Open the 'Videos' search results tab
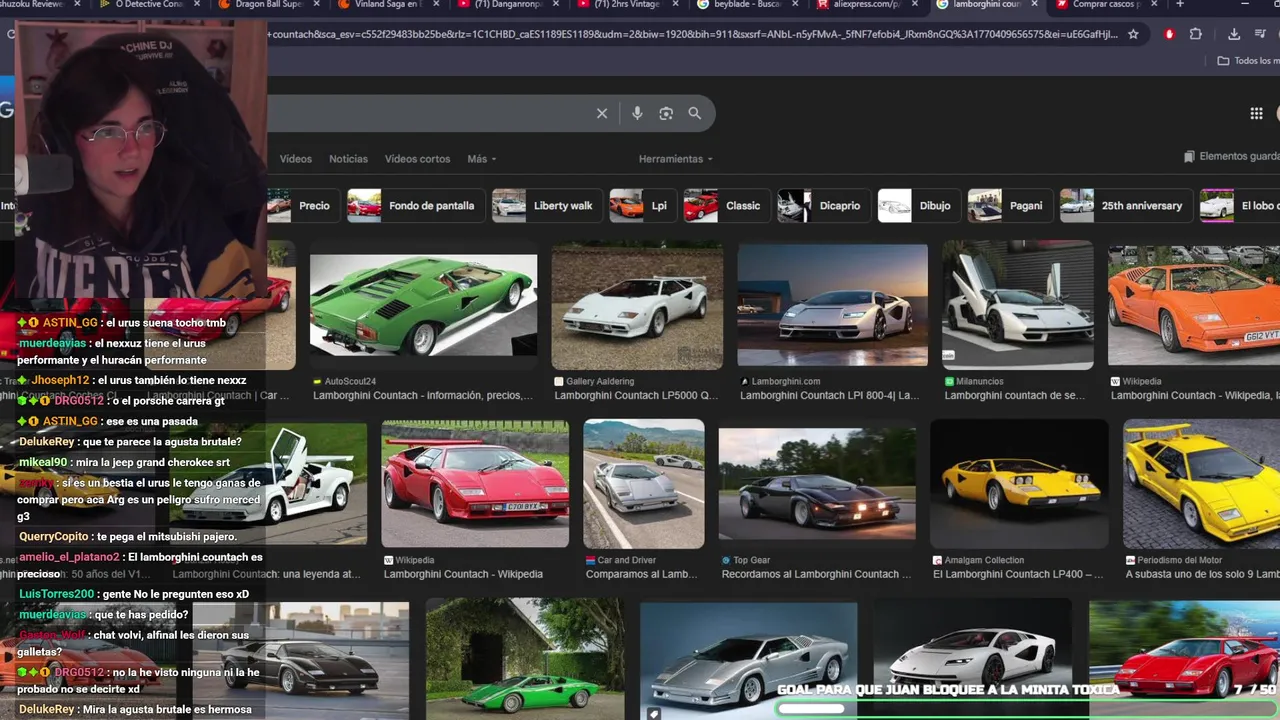 [x=296, y=159]
